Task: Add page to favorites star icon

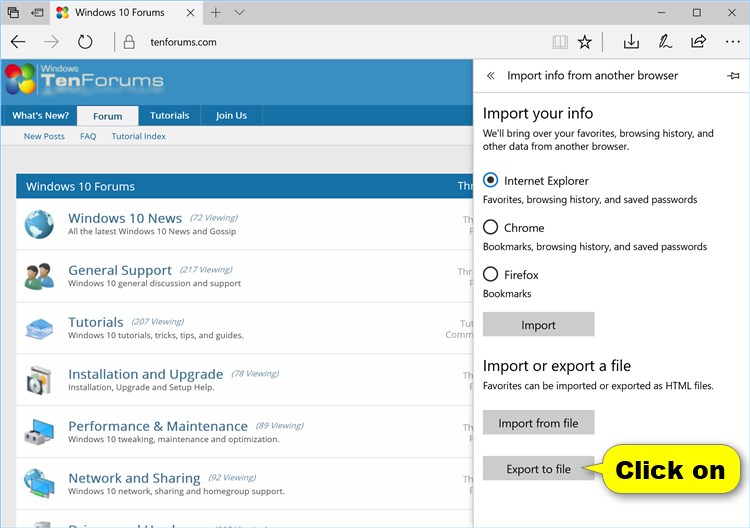Action: [585, 42]
